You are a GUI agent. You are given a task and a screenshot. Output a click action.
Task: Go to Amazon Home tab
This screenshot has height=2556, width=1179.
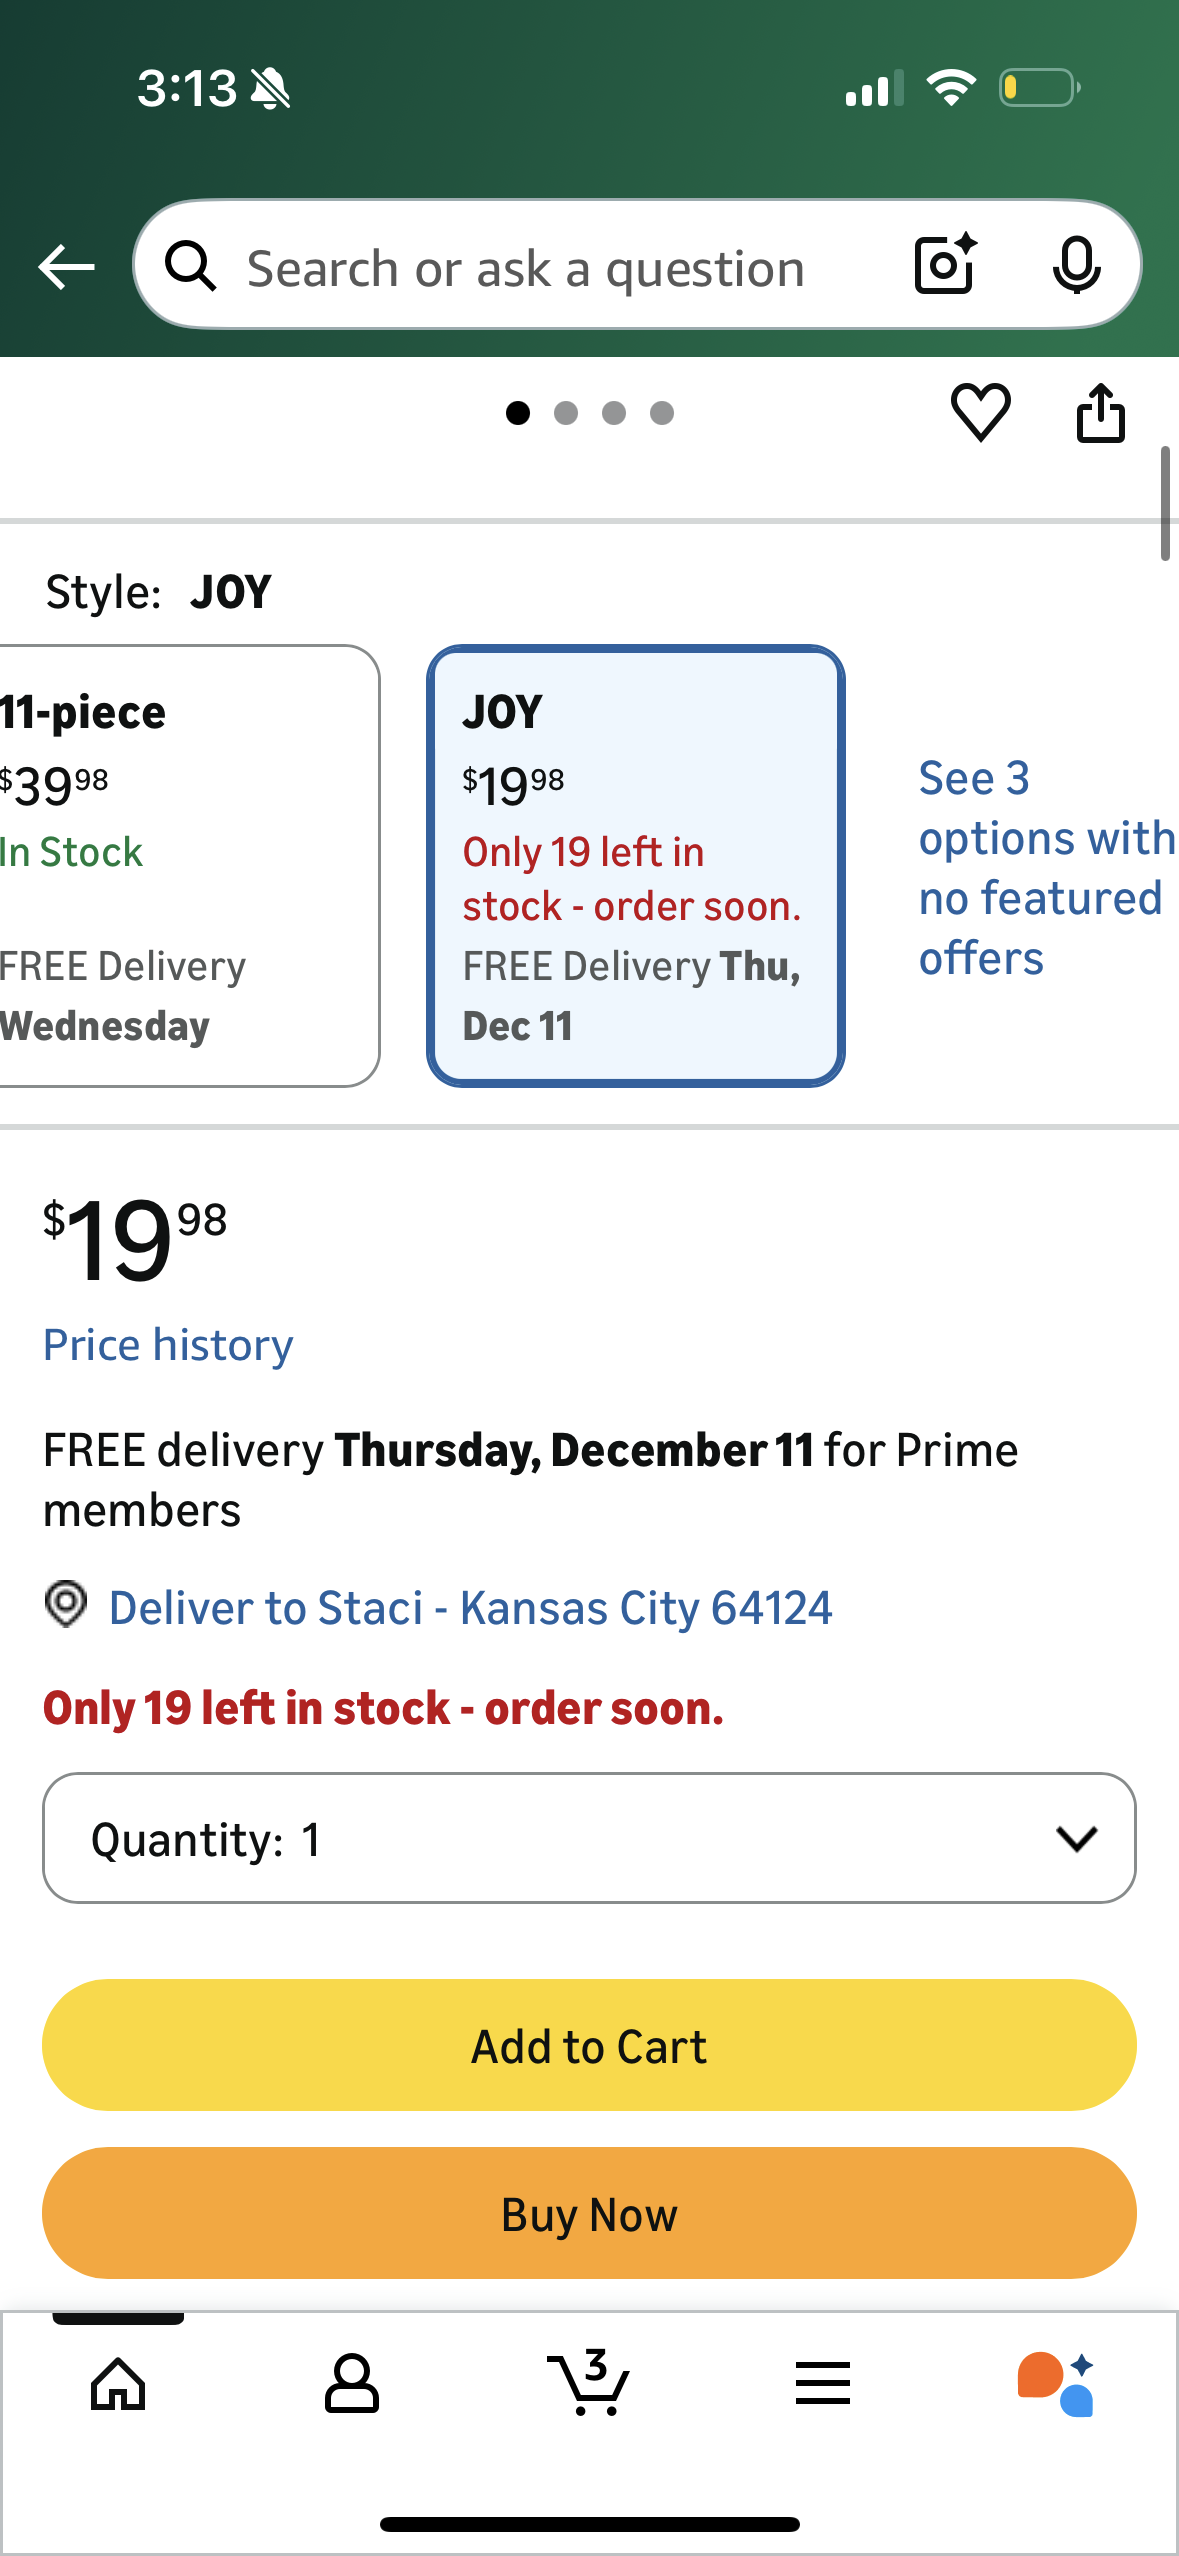[x=117, y=2385]
